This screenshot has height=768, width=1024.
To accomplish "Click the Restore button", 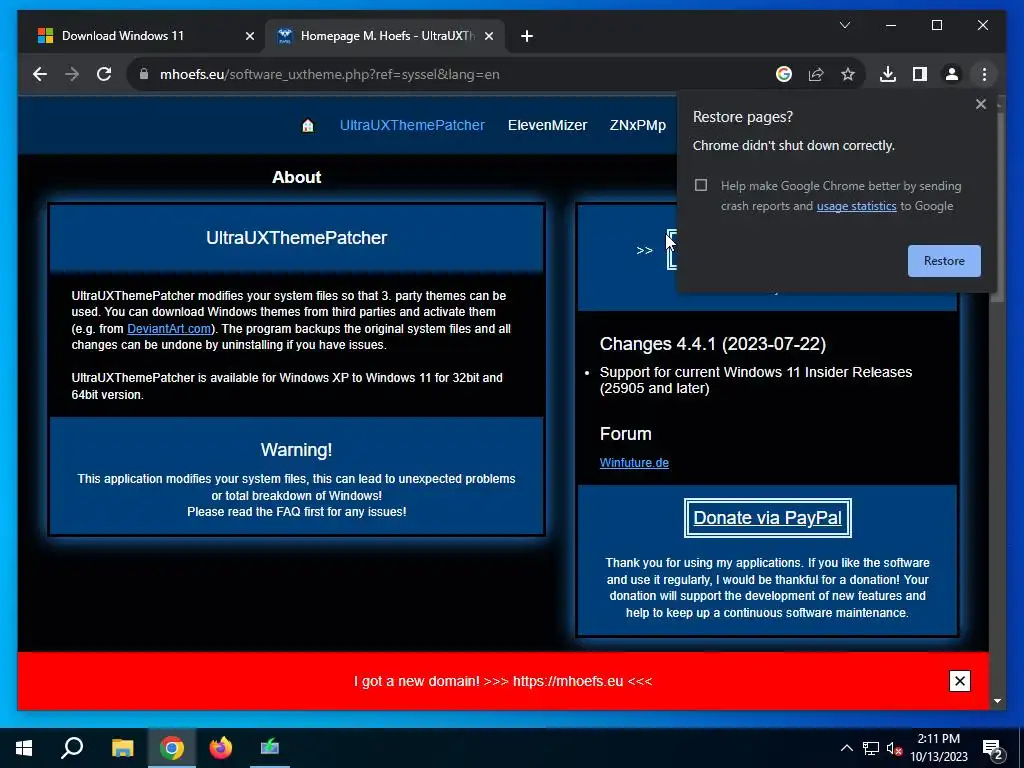I will click(x=944, y=261).
